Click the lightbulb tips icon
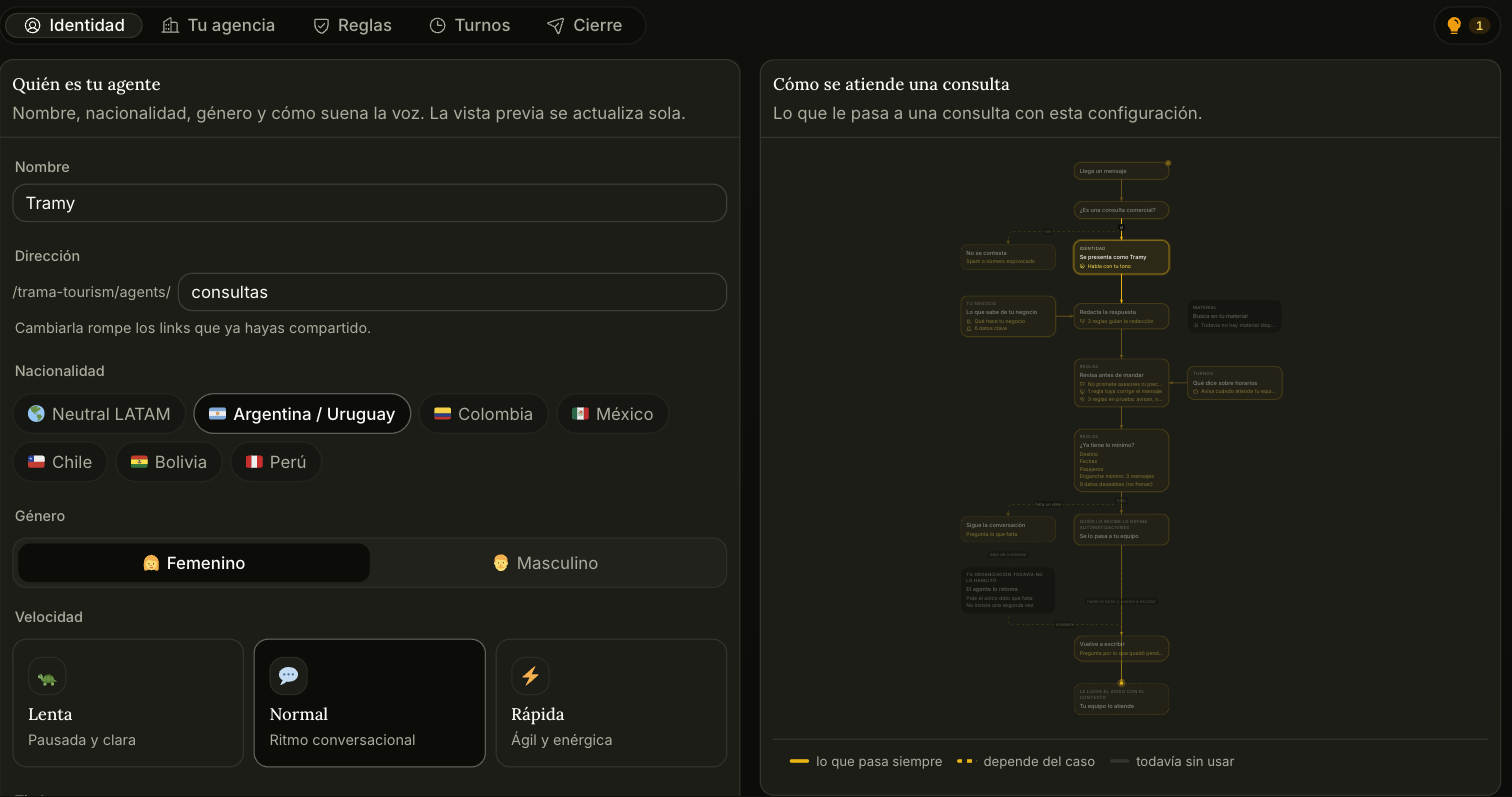The height and width of the screenshot is (797, 1512). [x=1454, y=26]
